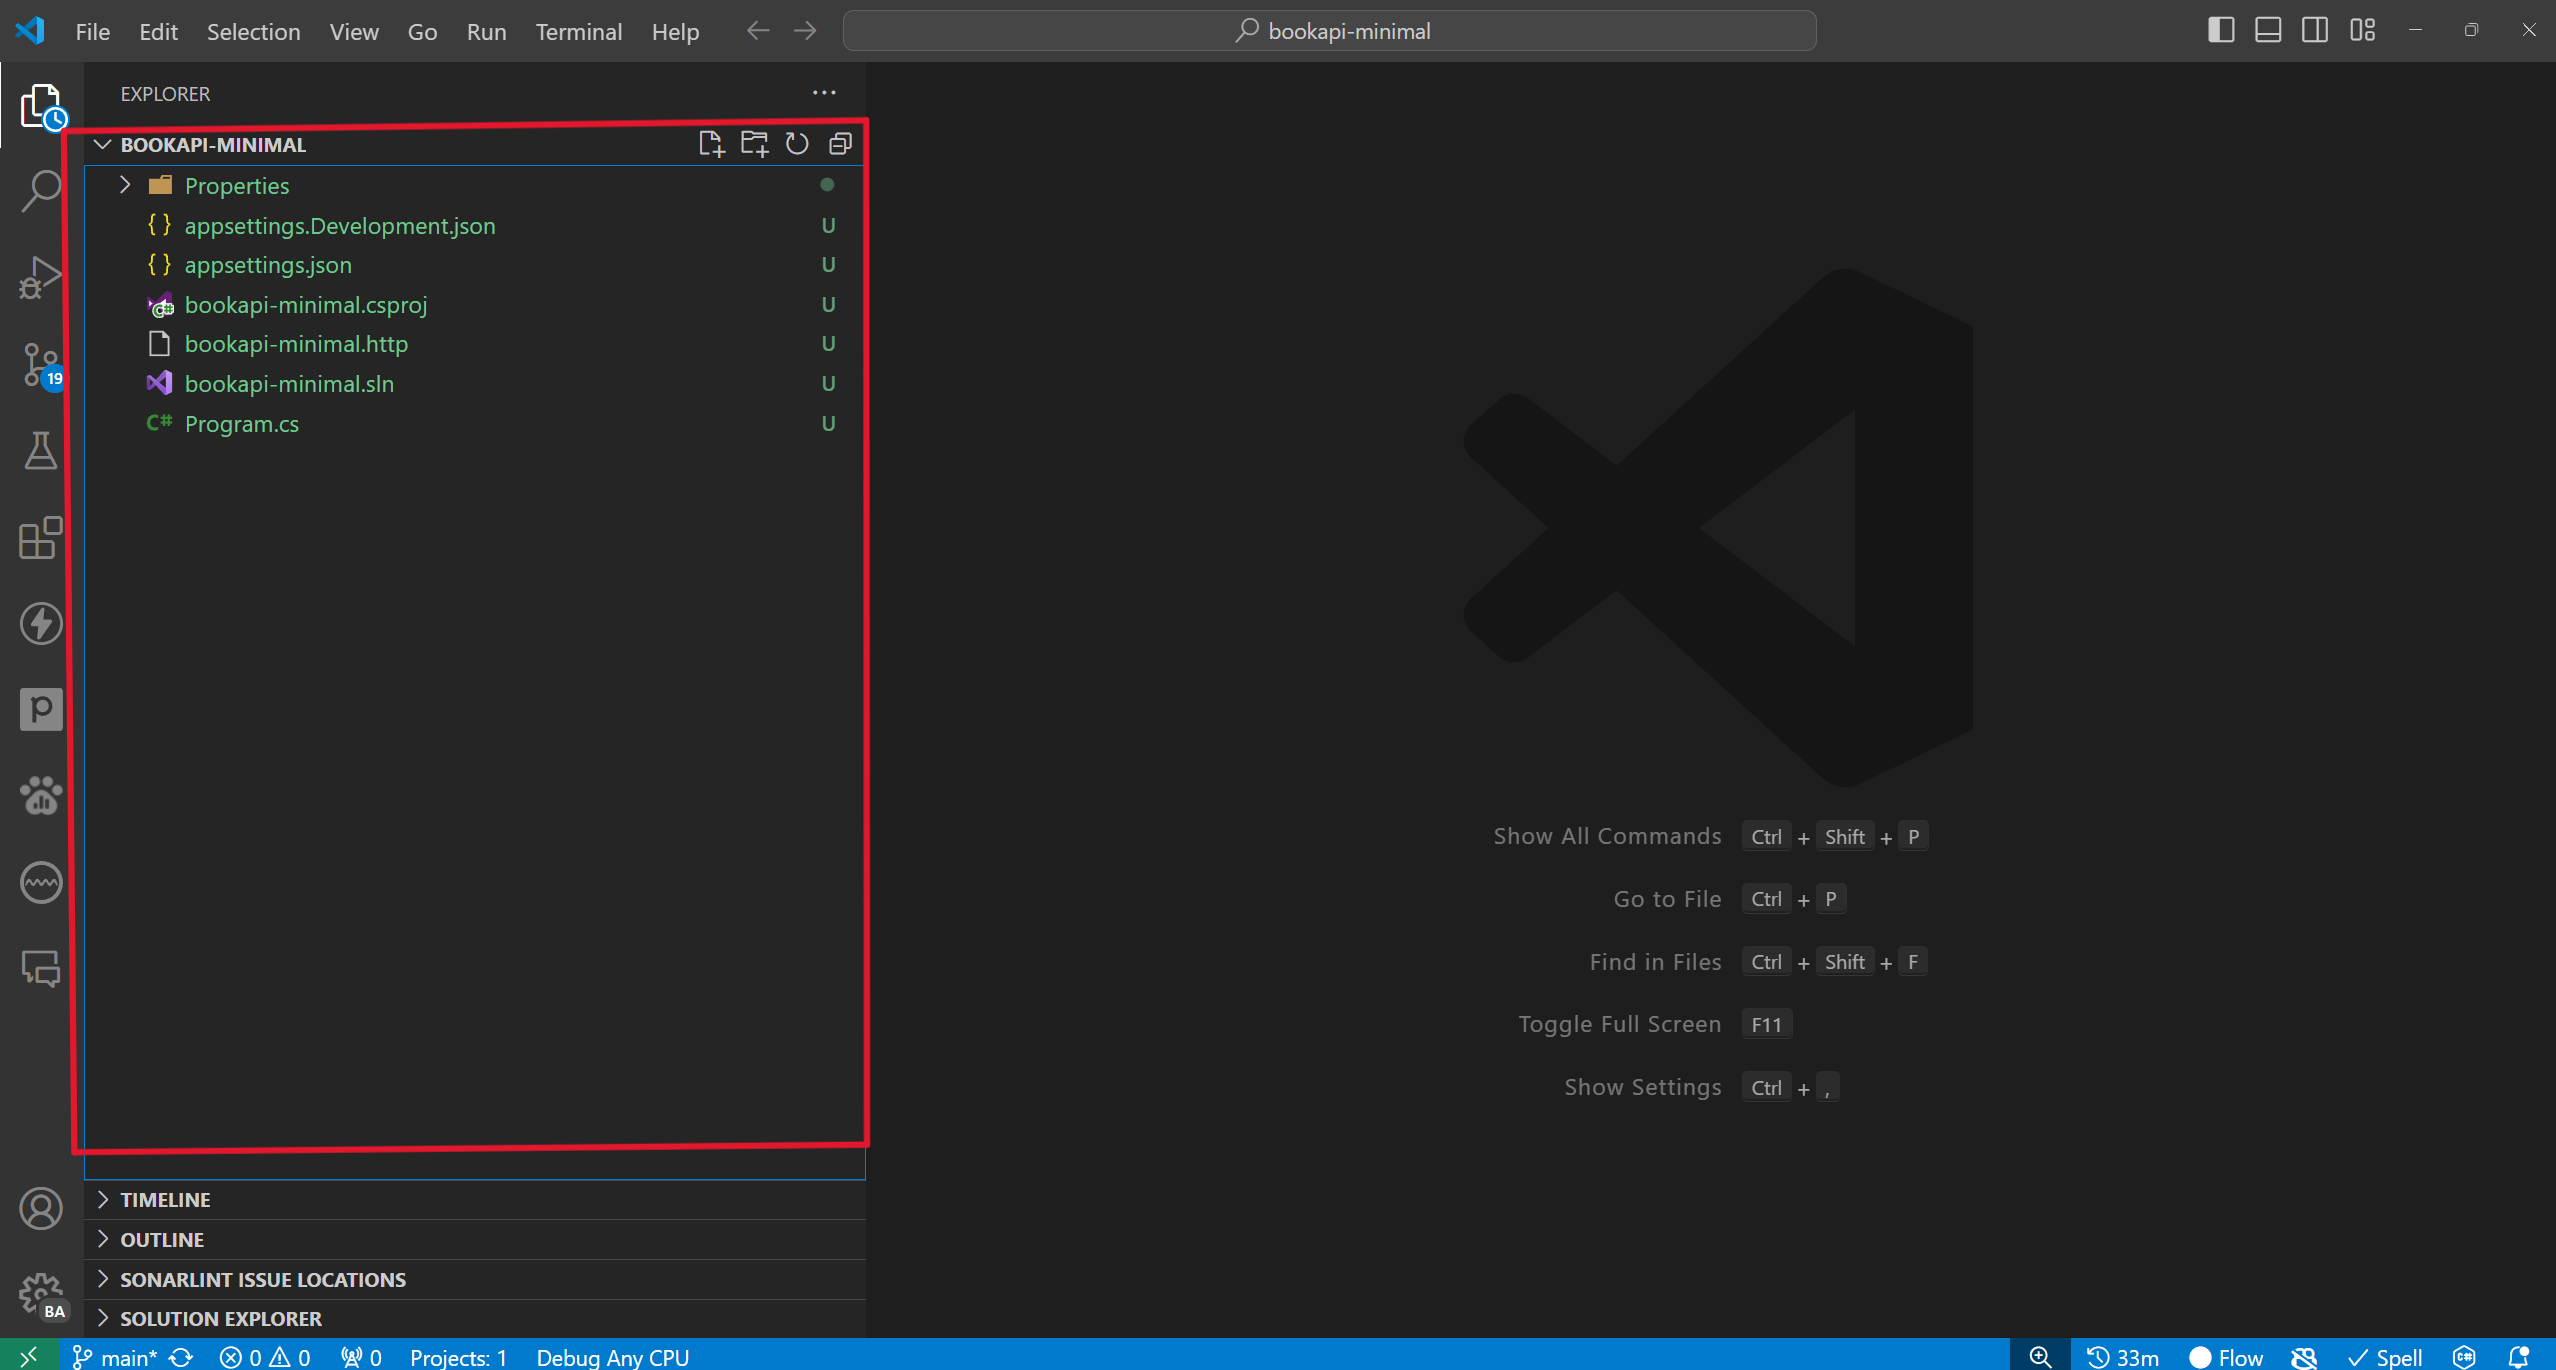Viewport: 2556px width, 1370px height.
Task: Open the lightning bolt activity bar view
Action: tap(41, 624)
